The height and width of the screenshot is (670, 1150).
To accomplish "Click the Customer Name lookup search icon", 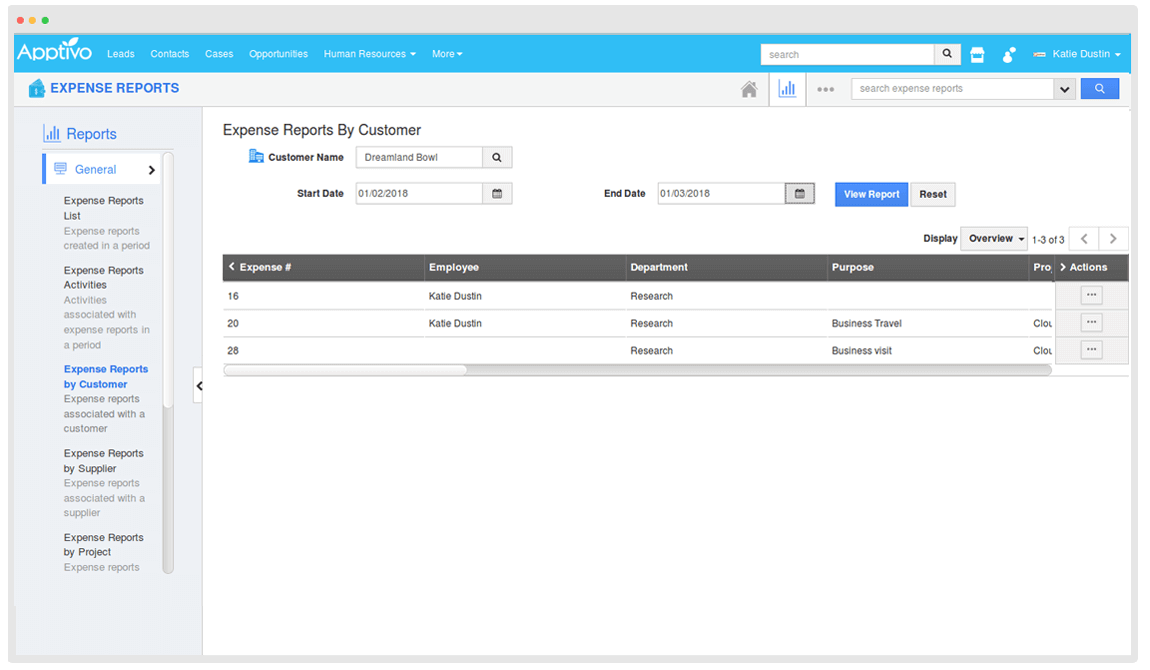I will (497, 158).
